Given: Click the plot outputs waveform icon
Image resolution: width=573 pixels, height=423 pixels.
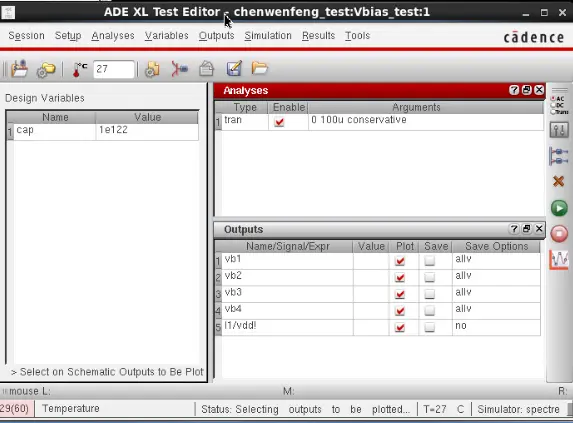Looking at the screenshot, I should (x=559, y=260).
